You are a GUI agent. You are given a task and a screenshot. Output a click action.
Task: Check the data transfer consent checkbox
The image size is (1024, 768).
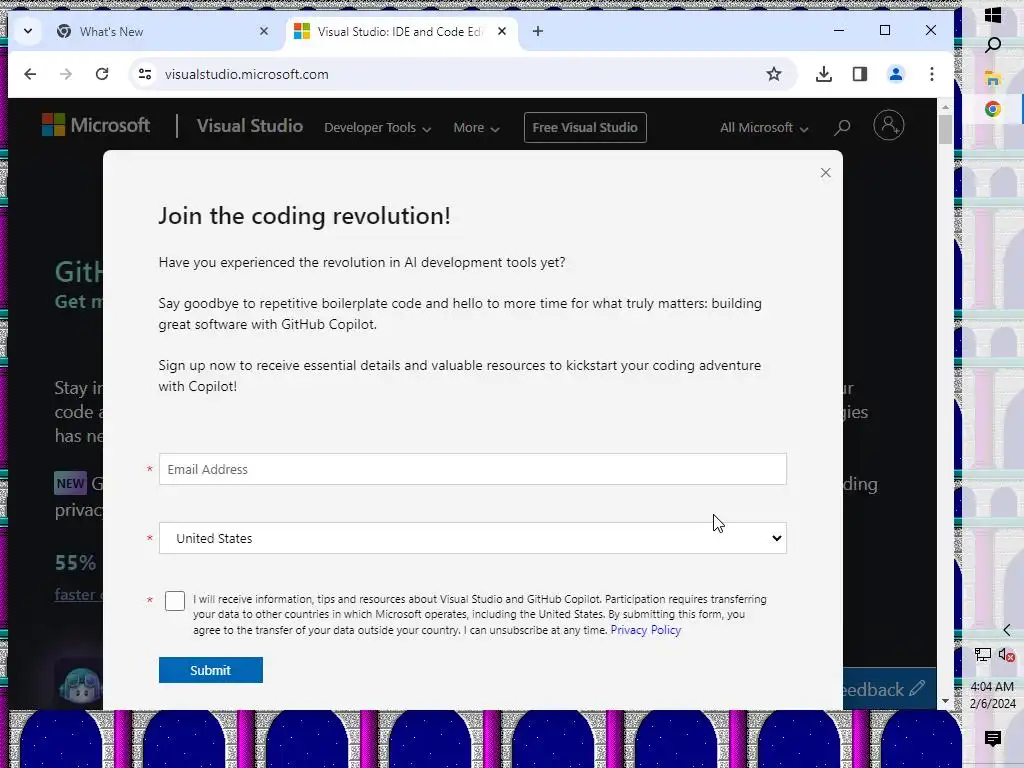coord(175,601)
